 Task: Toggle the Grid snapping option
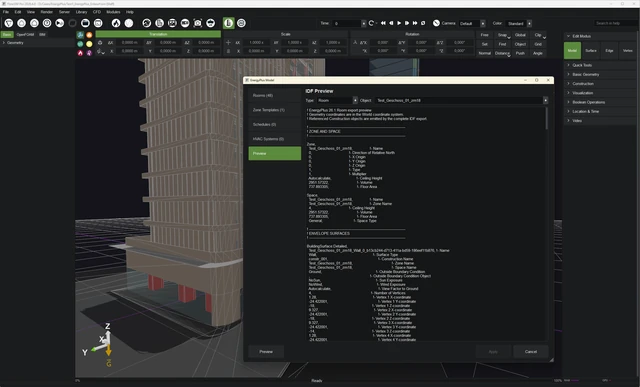coord(538,44)
